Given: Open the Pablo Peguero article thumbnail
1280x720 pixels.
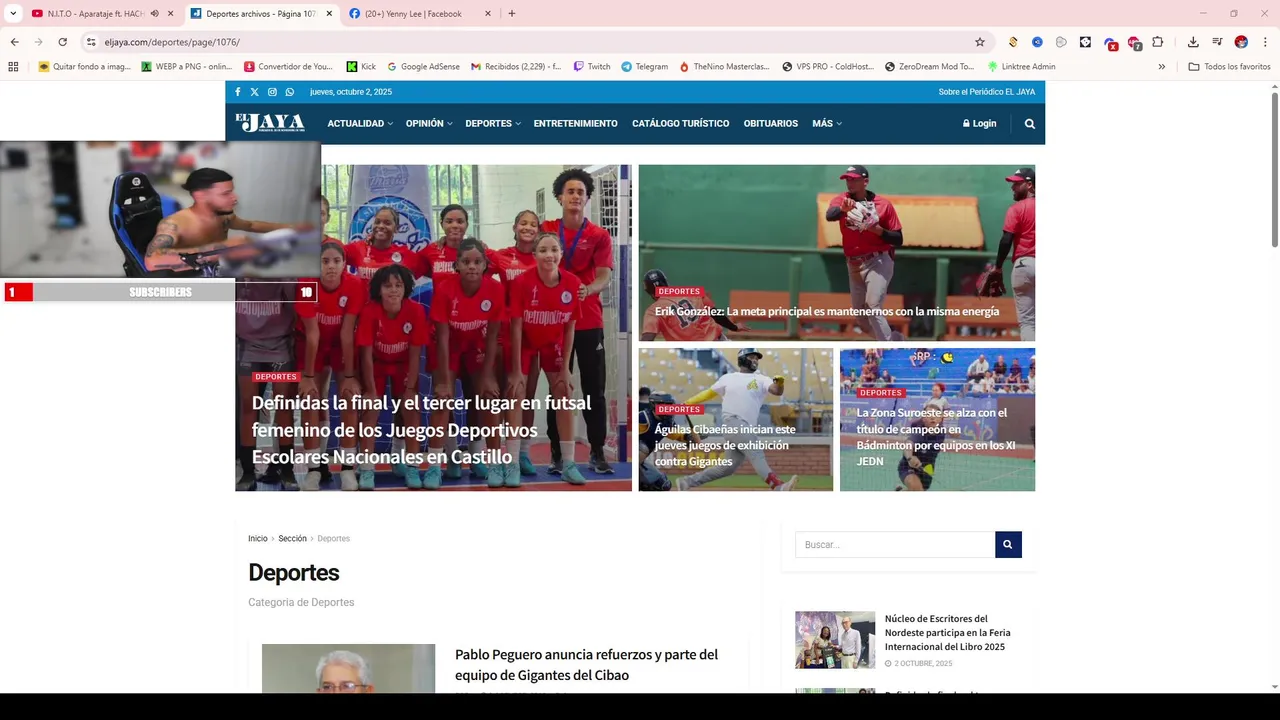Looking at the screenshot, I should pos(348,668).
